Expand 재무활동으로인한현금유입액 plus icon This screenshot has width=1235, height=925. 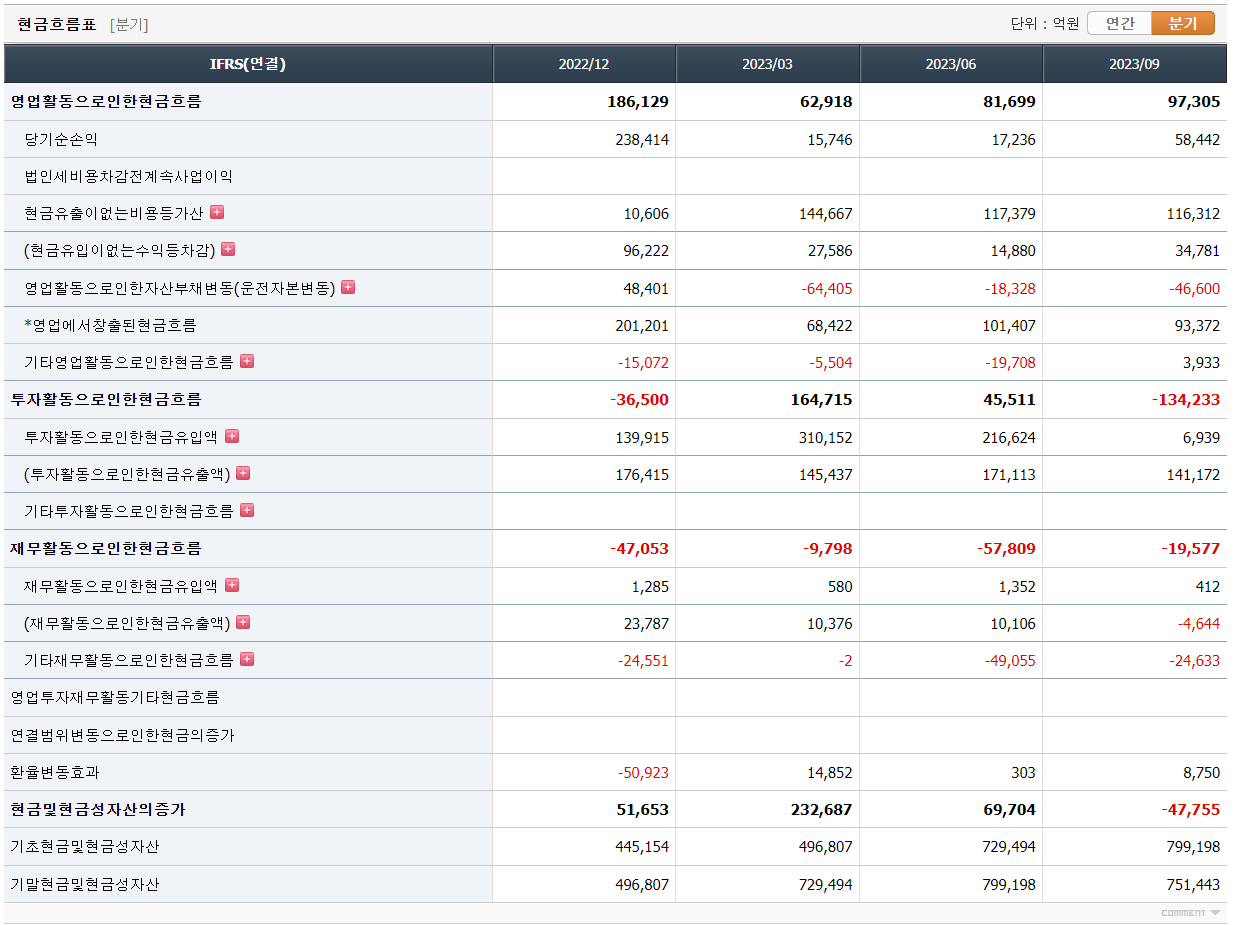(232, 585)
